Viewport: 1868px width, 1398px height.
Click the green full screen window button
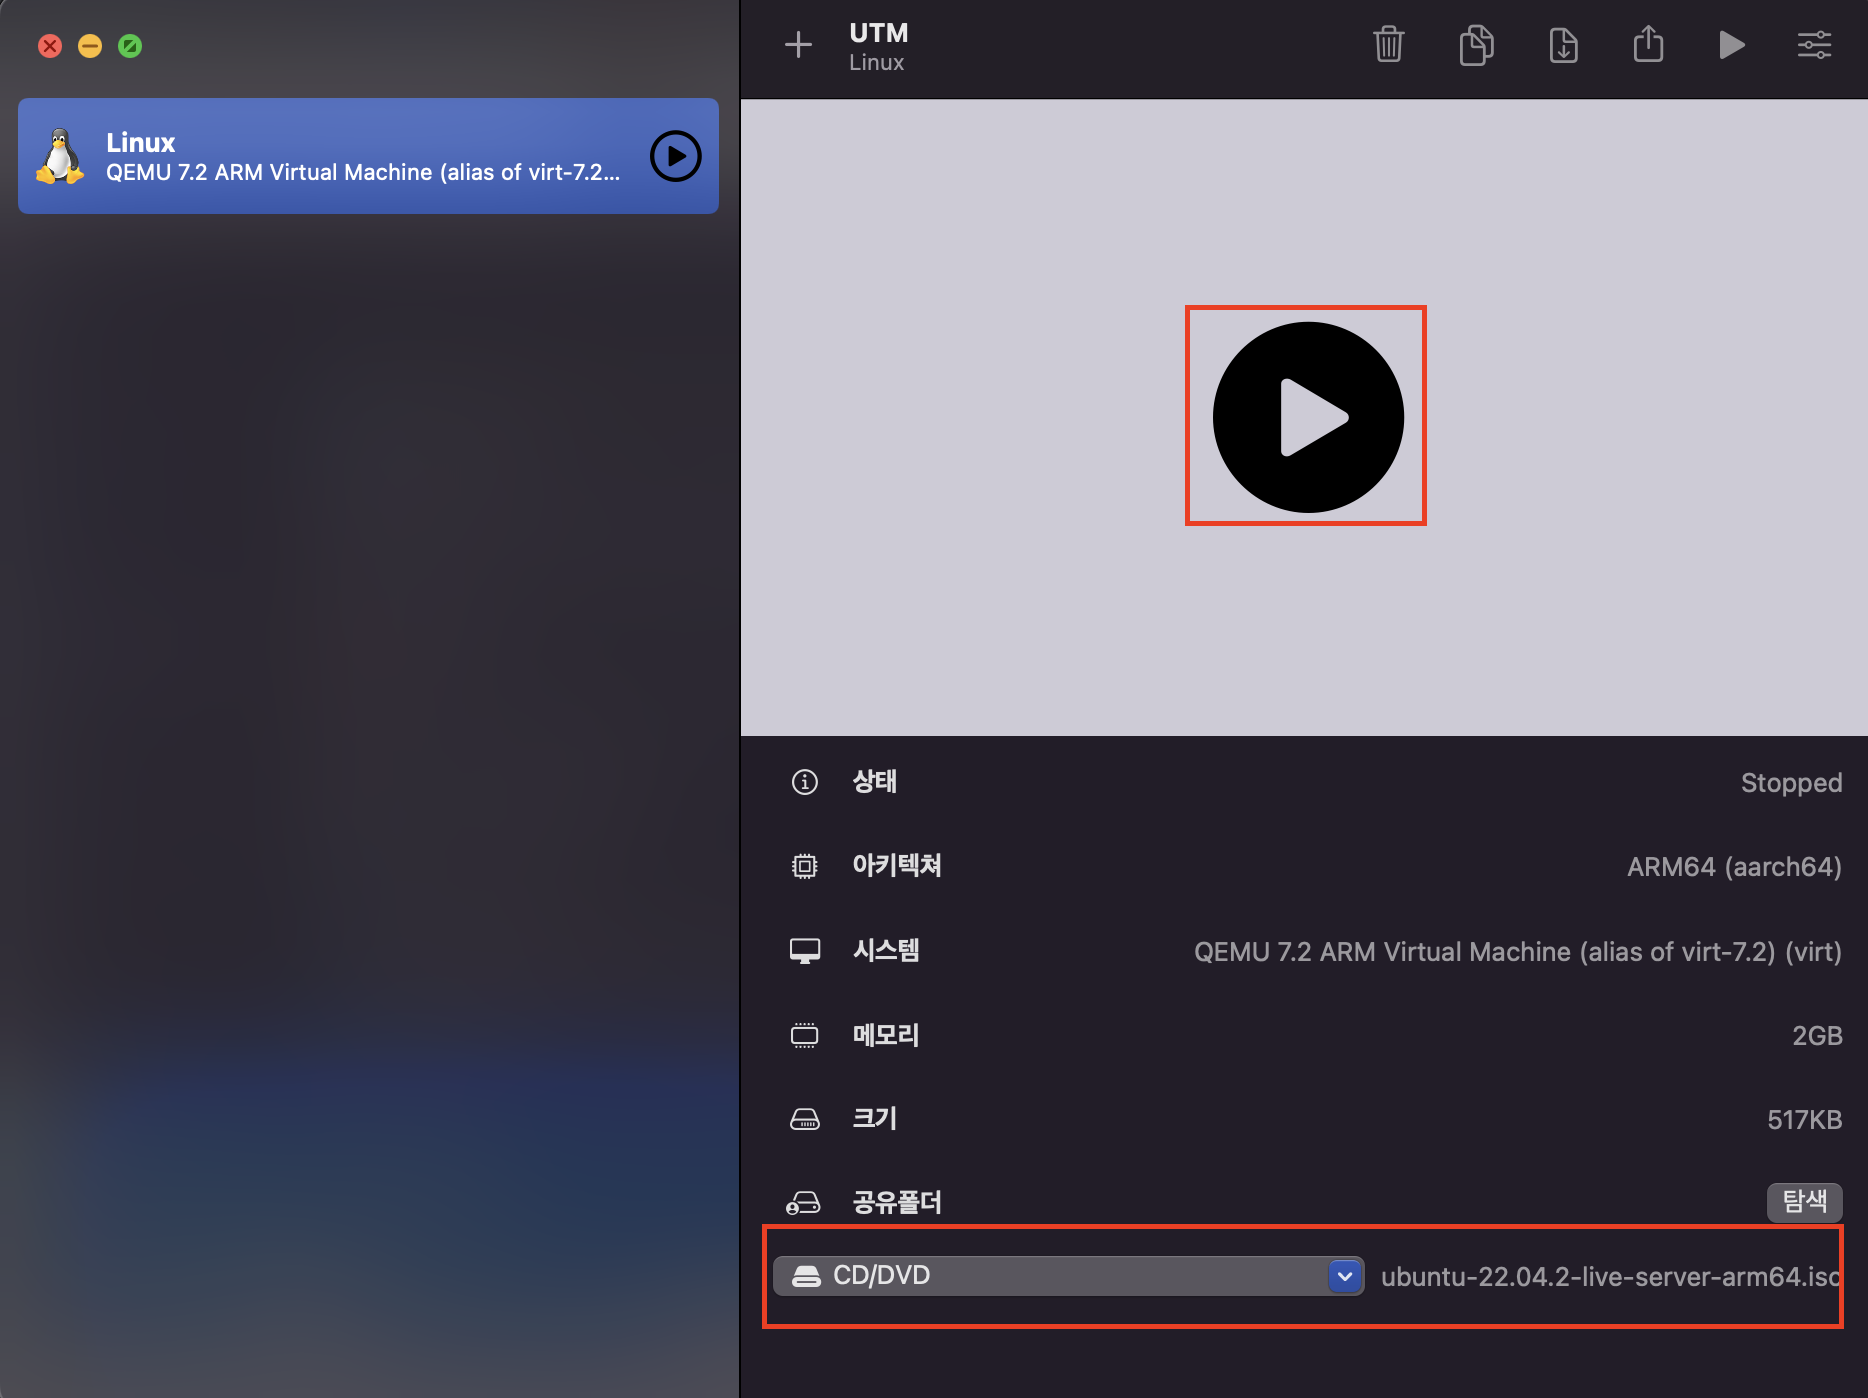pos(130,46)
